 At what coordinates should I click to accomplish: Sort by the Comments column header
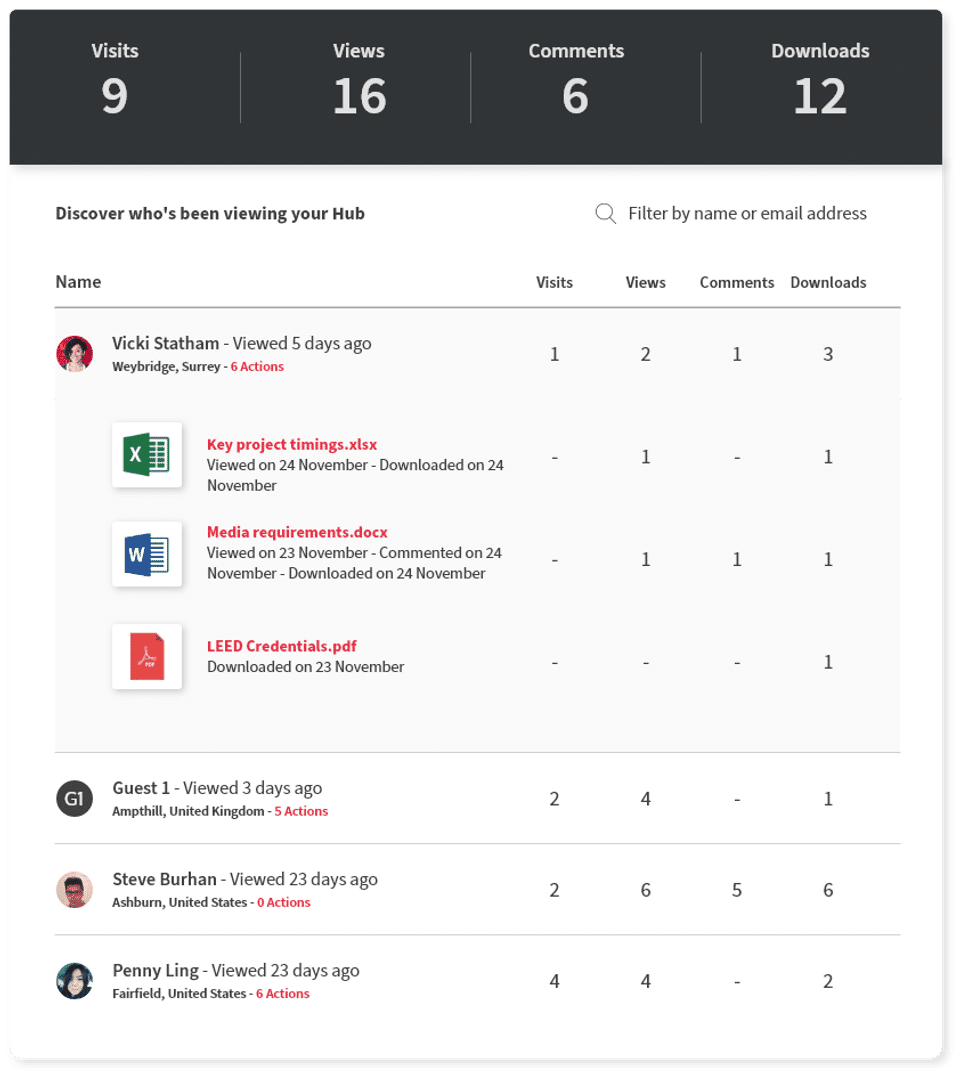pos(737,283)
